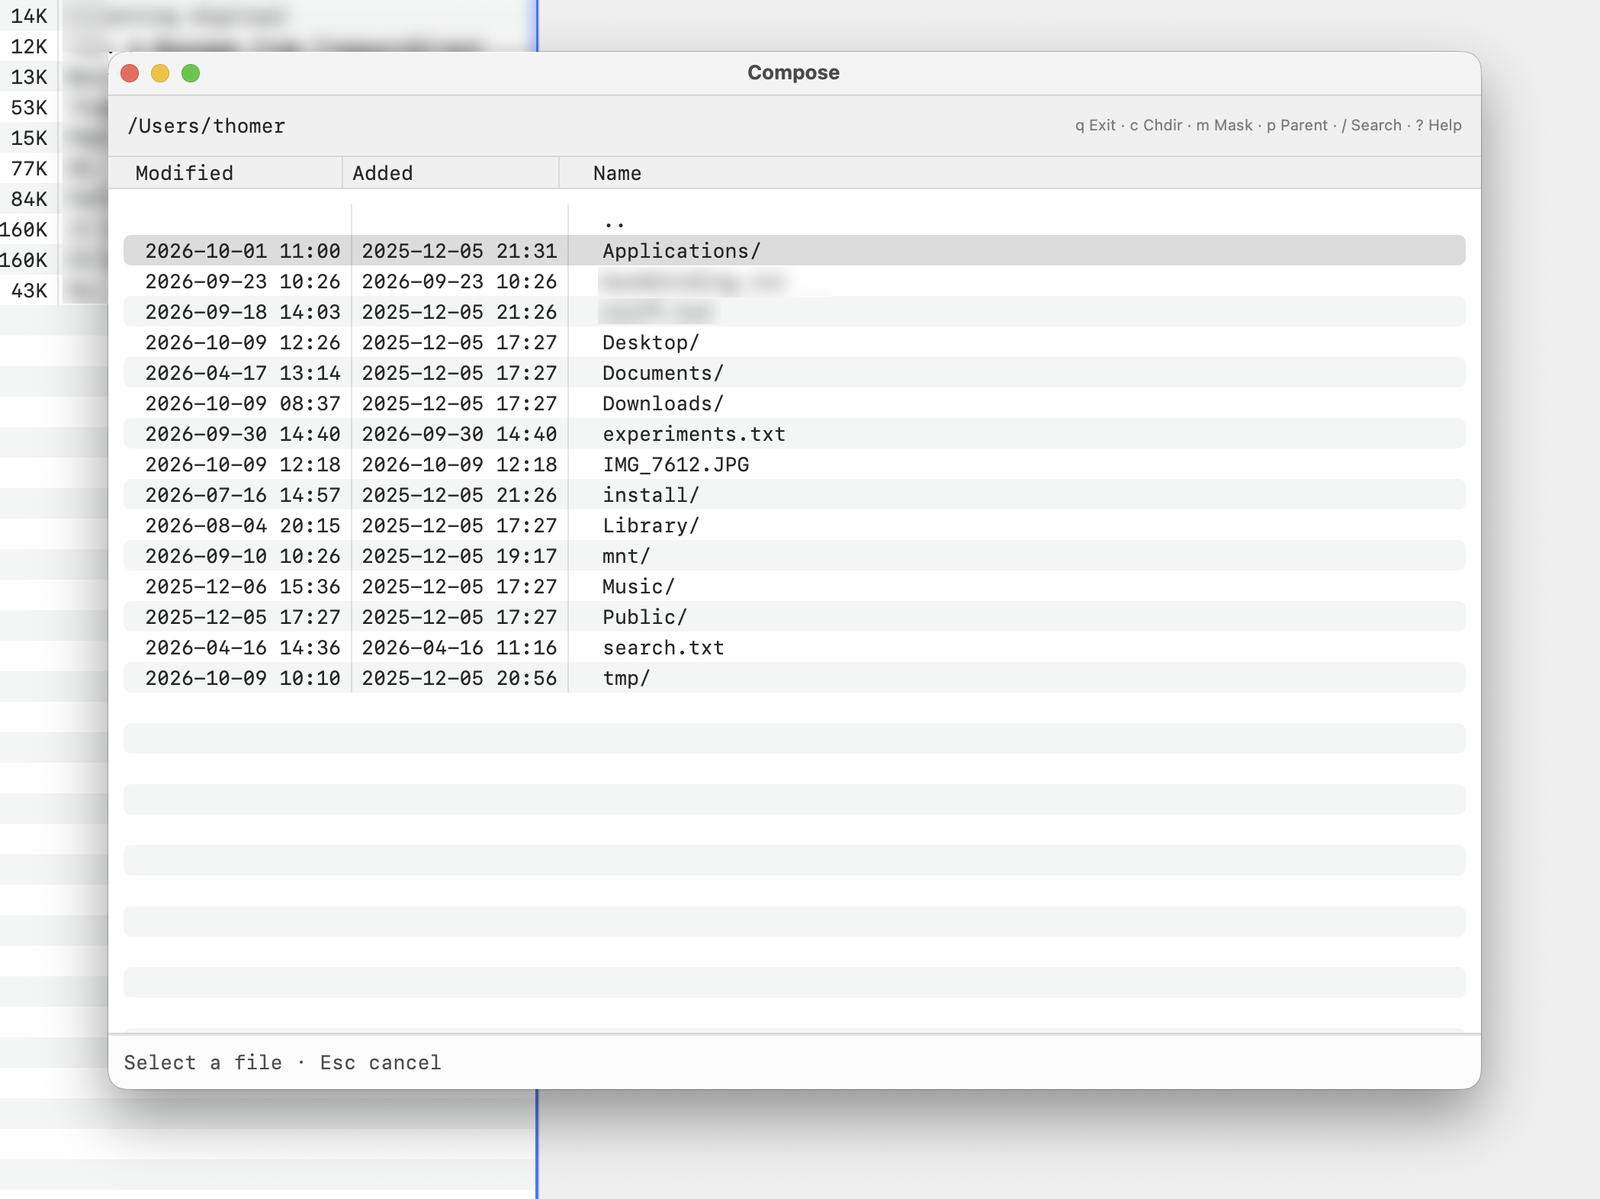Select the Applications/ folder row

tap(794, 251)
